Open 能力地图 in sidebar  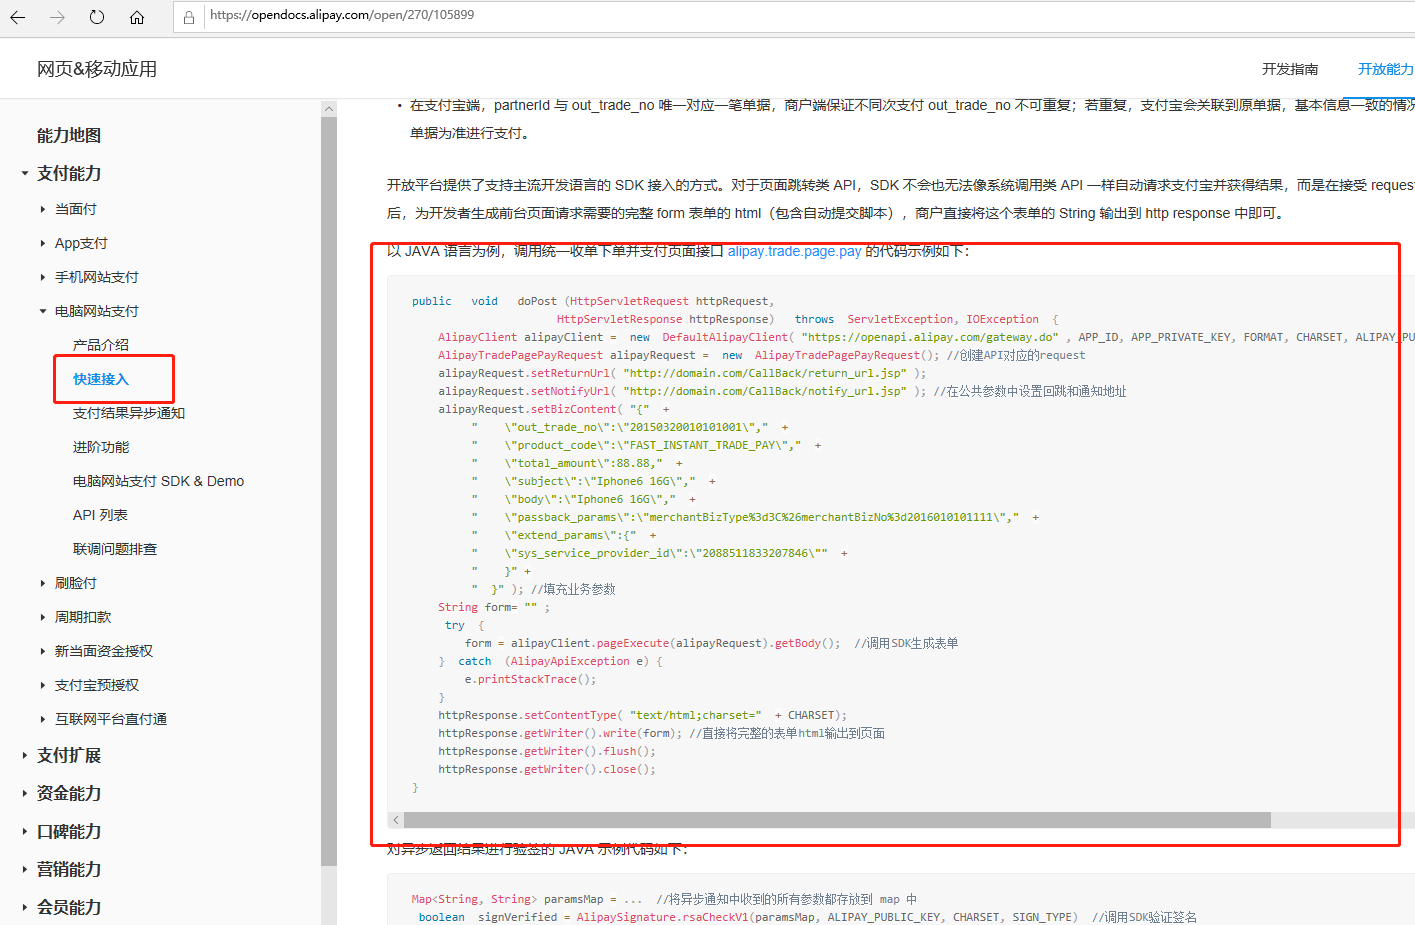pyautogui.click(x=69, y=135)
